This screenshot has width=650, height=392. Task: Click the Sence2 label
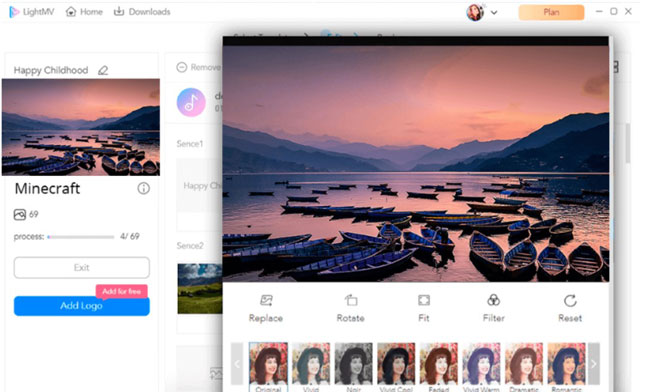[190, 246]
